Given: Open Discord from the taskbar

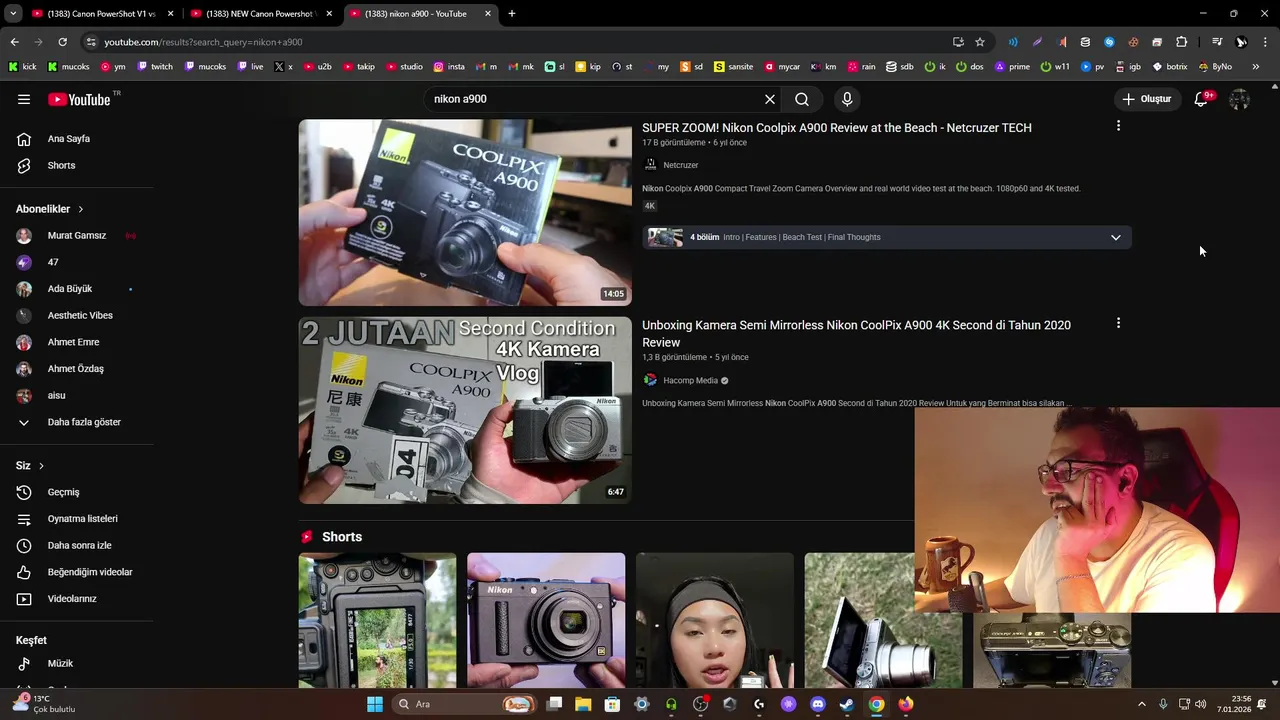Looking at the screenshot, I should (x=818, y=704).
